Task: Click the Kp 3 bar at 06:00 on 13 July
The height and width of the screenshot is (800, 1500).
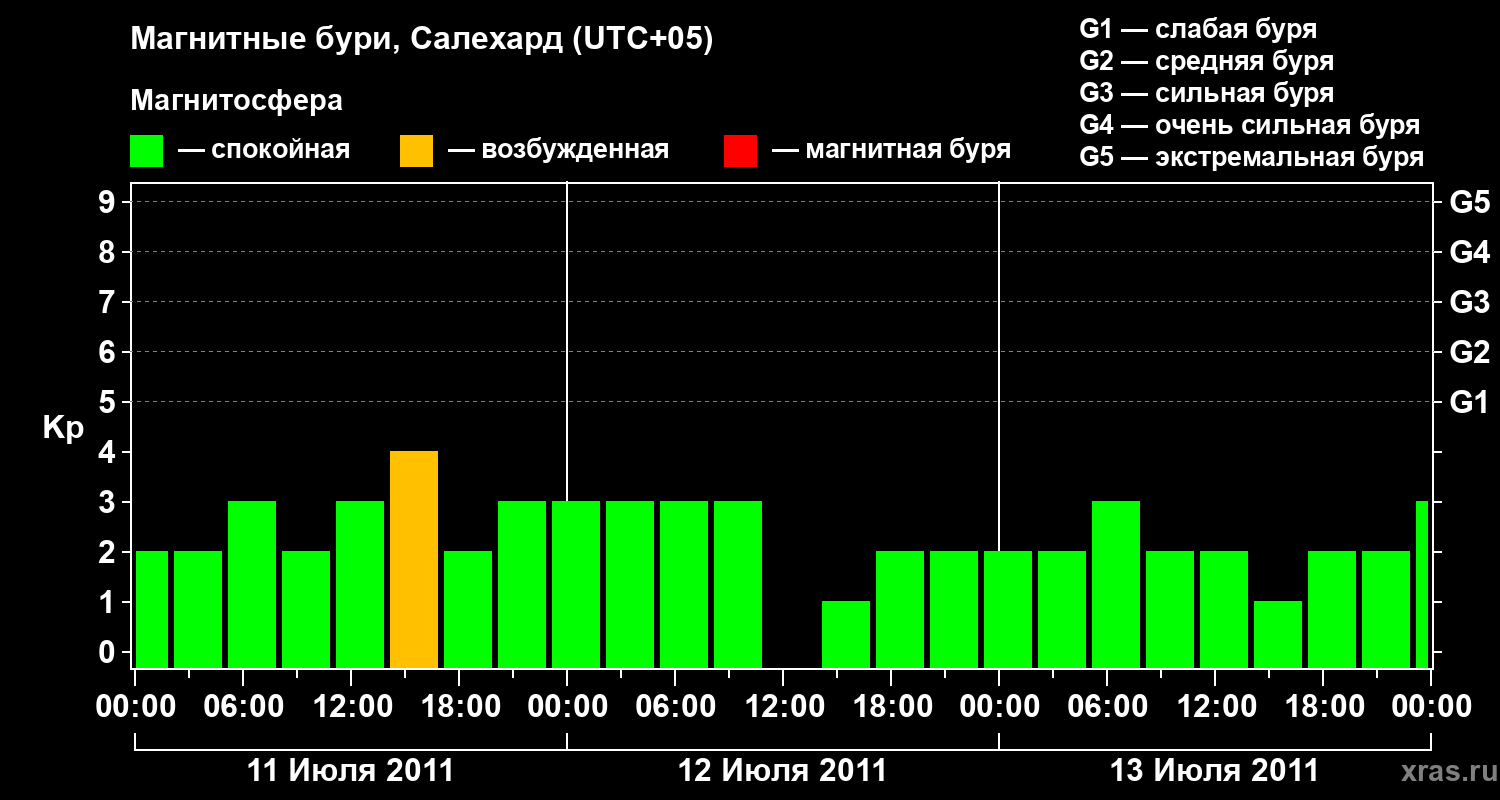Action: (x=1116, y=585)
